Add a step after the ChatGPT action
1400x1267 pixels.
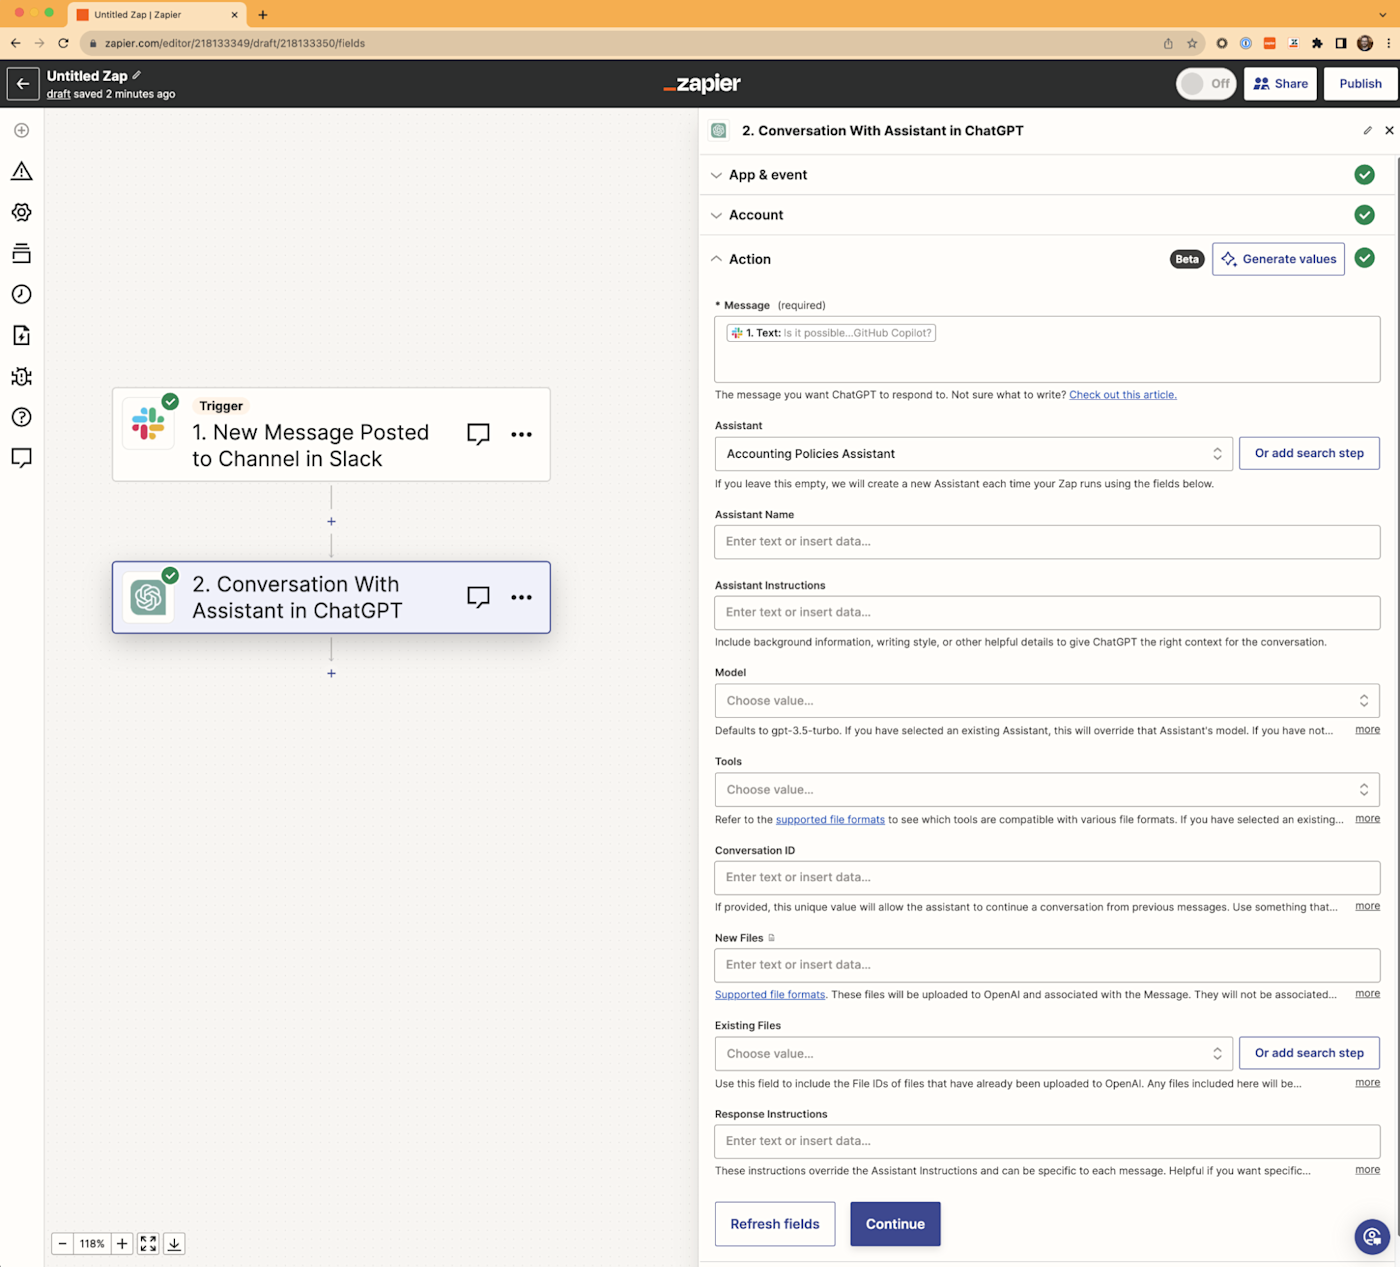click(x=331, y=674)
